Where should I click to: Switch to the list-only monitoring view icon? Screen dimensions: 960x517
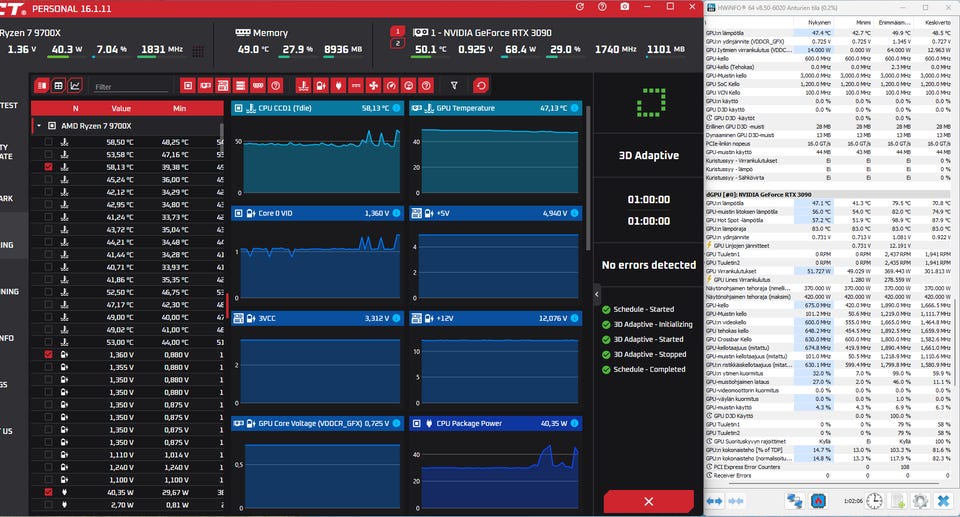[42, 86]
